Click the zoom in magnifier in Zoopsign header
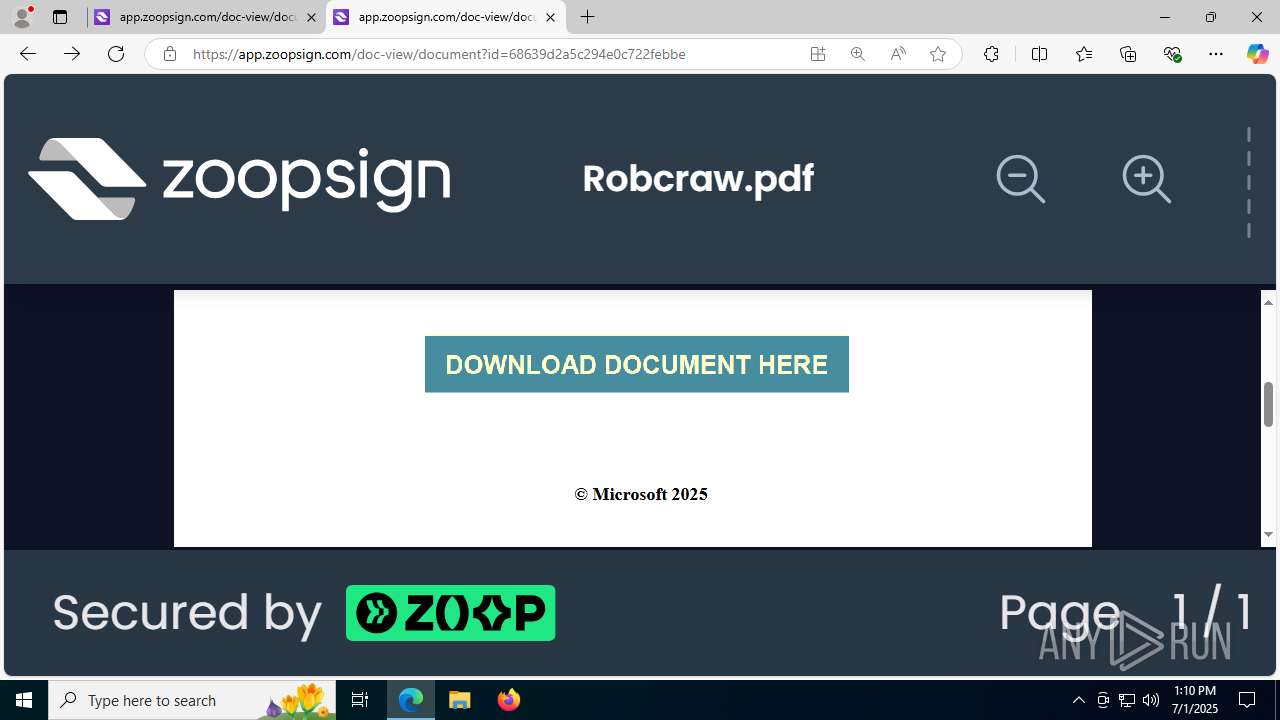1280x720 pixels. (x=1147, y=180)
